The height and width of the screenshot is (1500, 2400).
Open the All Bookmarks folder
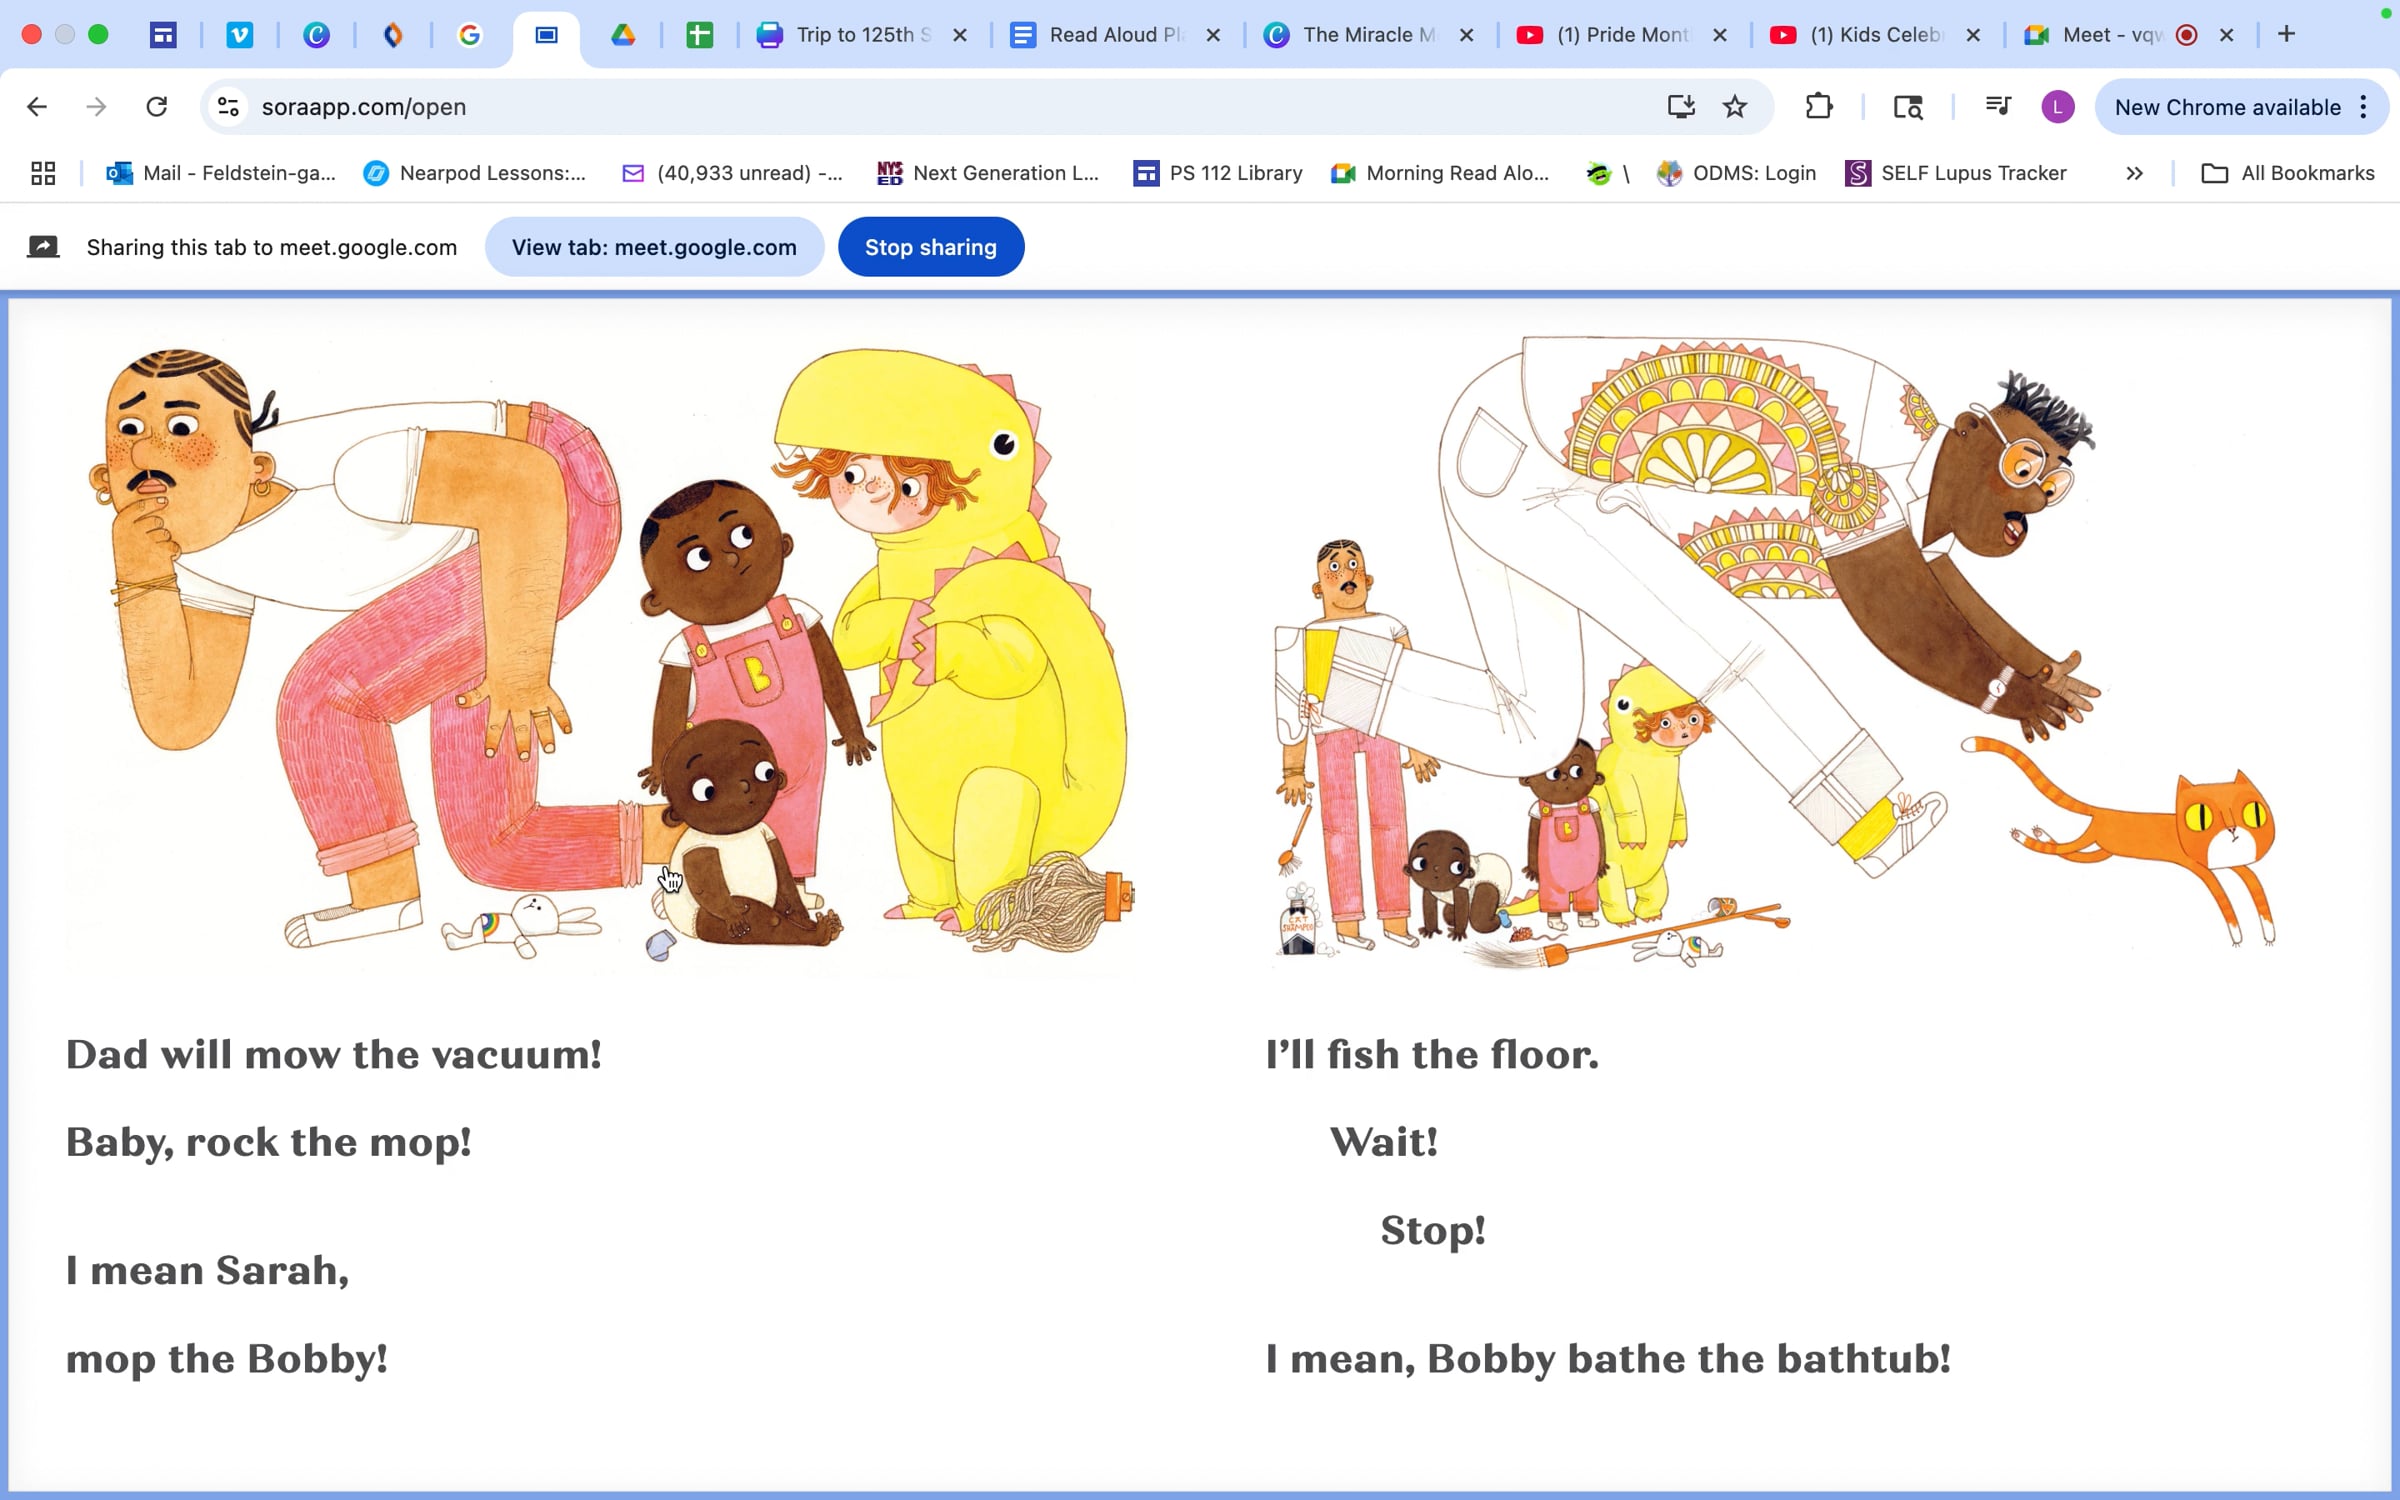(2288, 173)
